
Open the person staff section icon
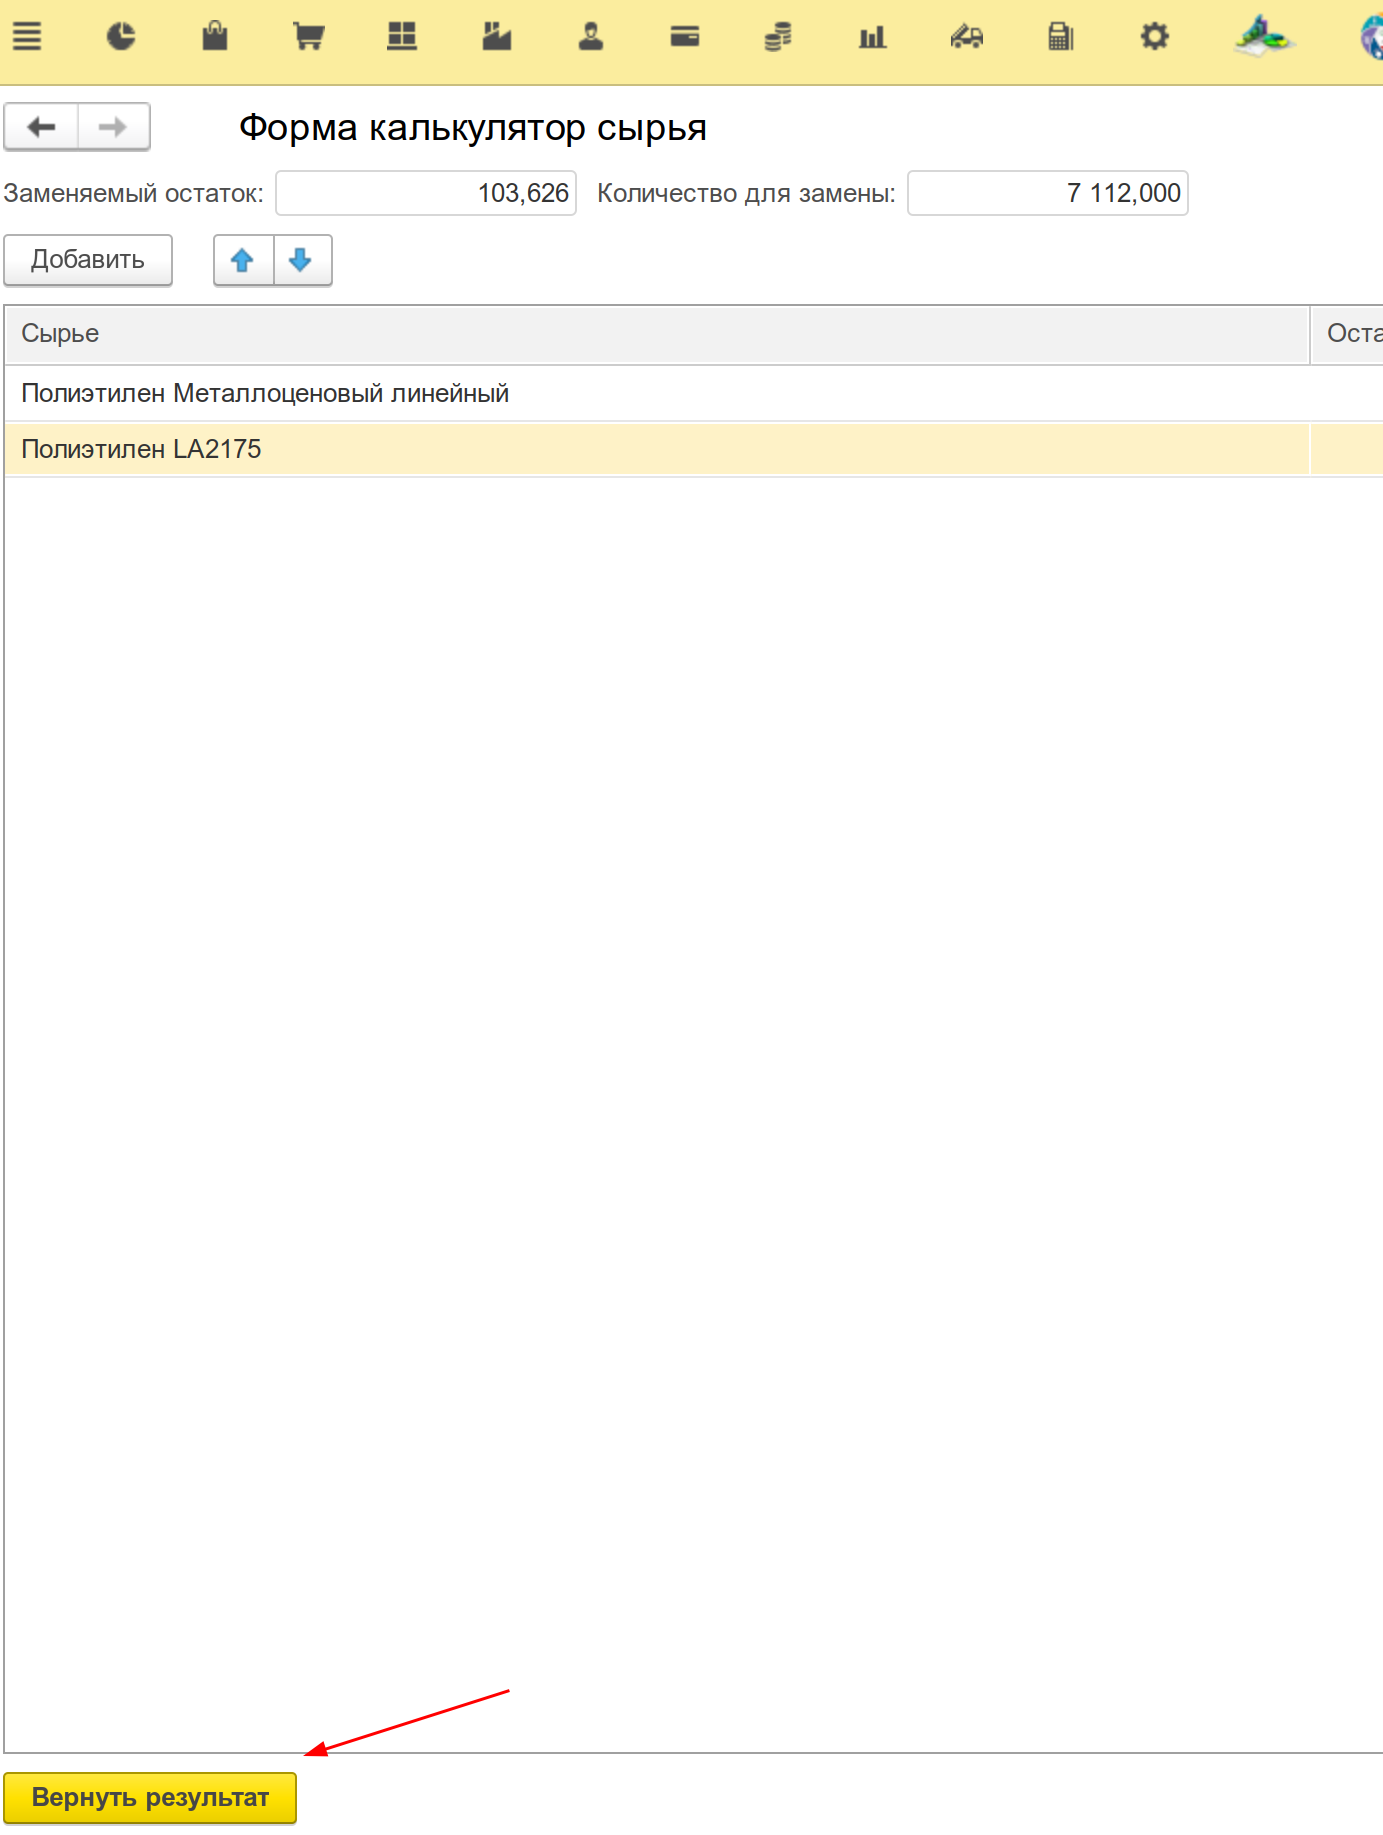click(591, 37)
